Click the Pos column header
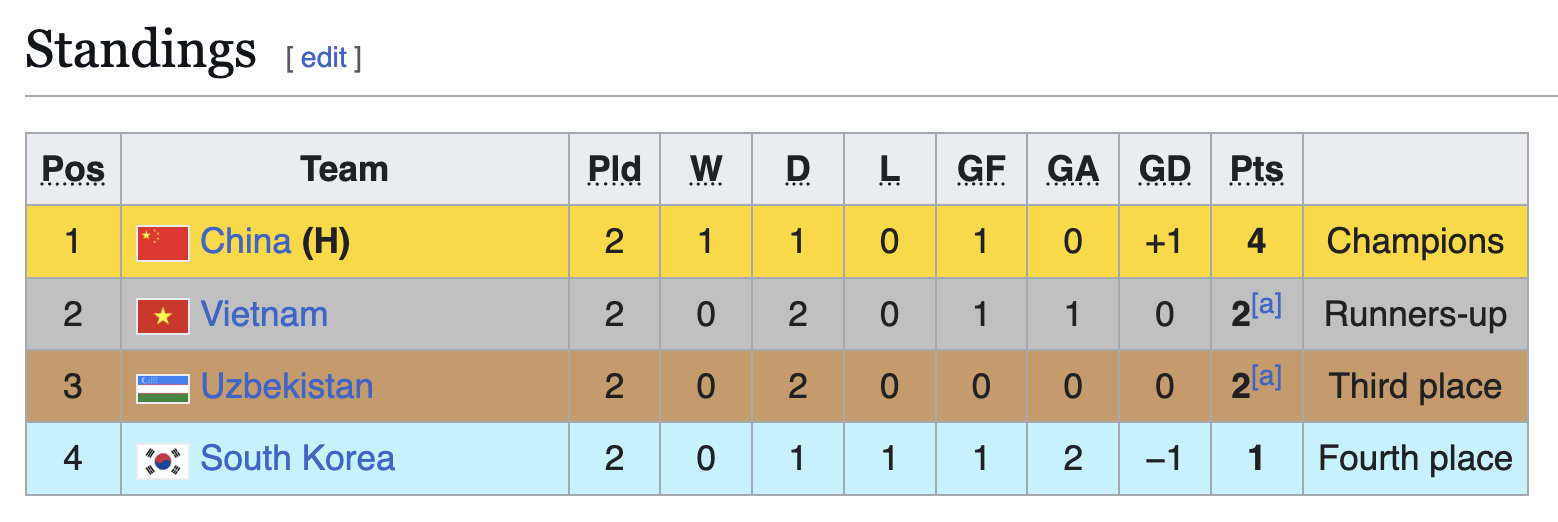1558x522 pixels. click(x=73, y=170)
